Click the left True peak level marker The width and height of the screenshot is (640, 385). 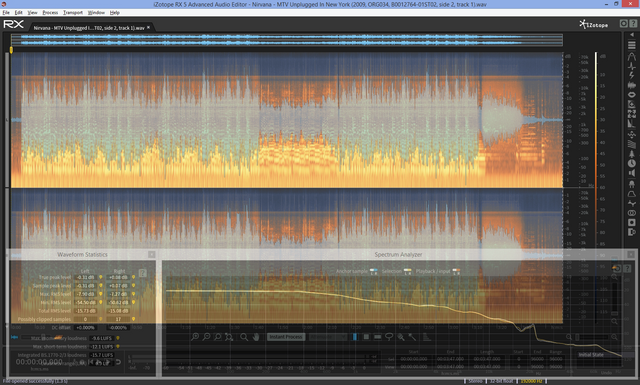pyautogui.click(x=100, y=277)
